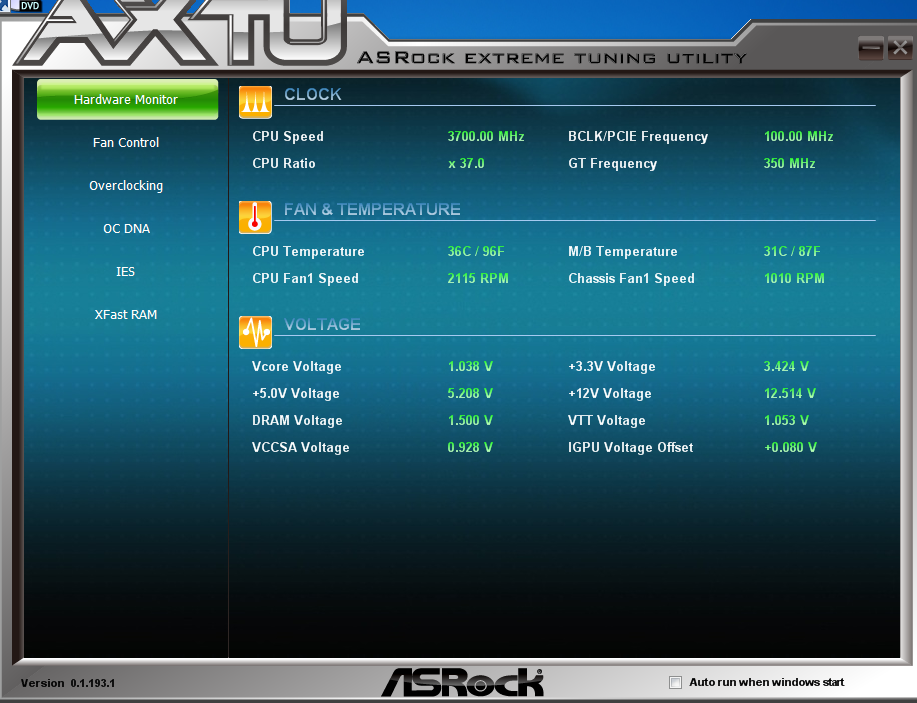Click the Version 0.1.193.1 text
The image size is (917, 703).
pos(68,683)
